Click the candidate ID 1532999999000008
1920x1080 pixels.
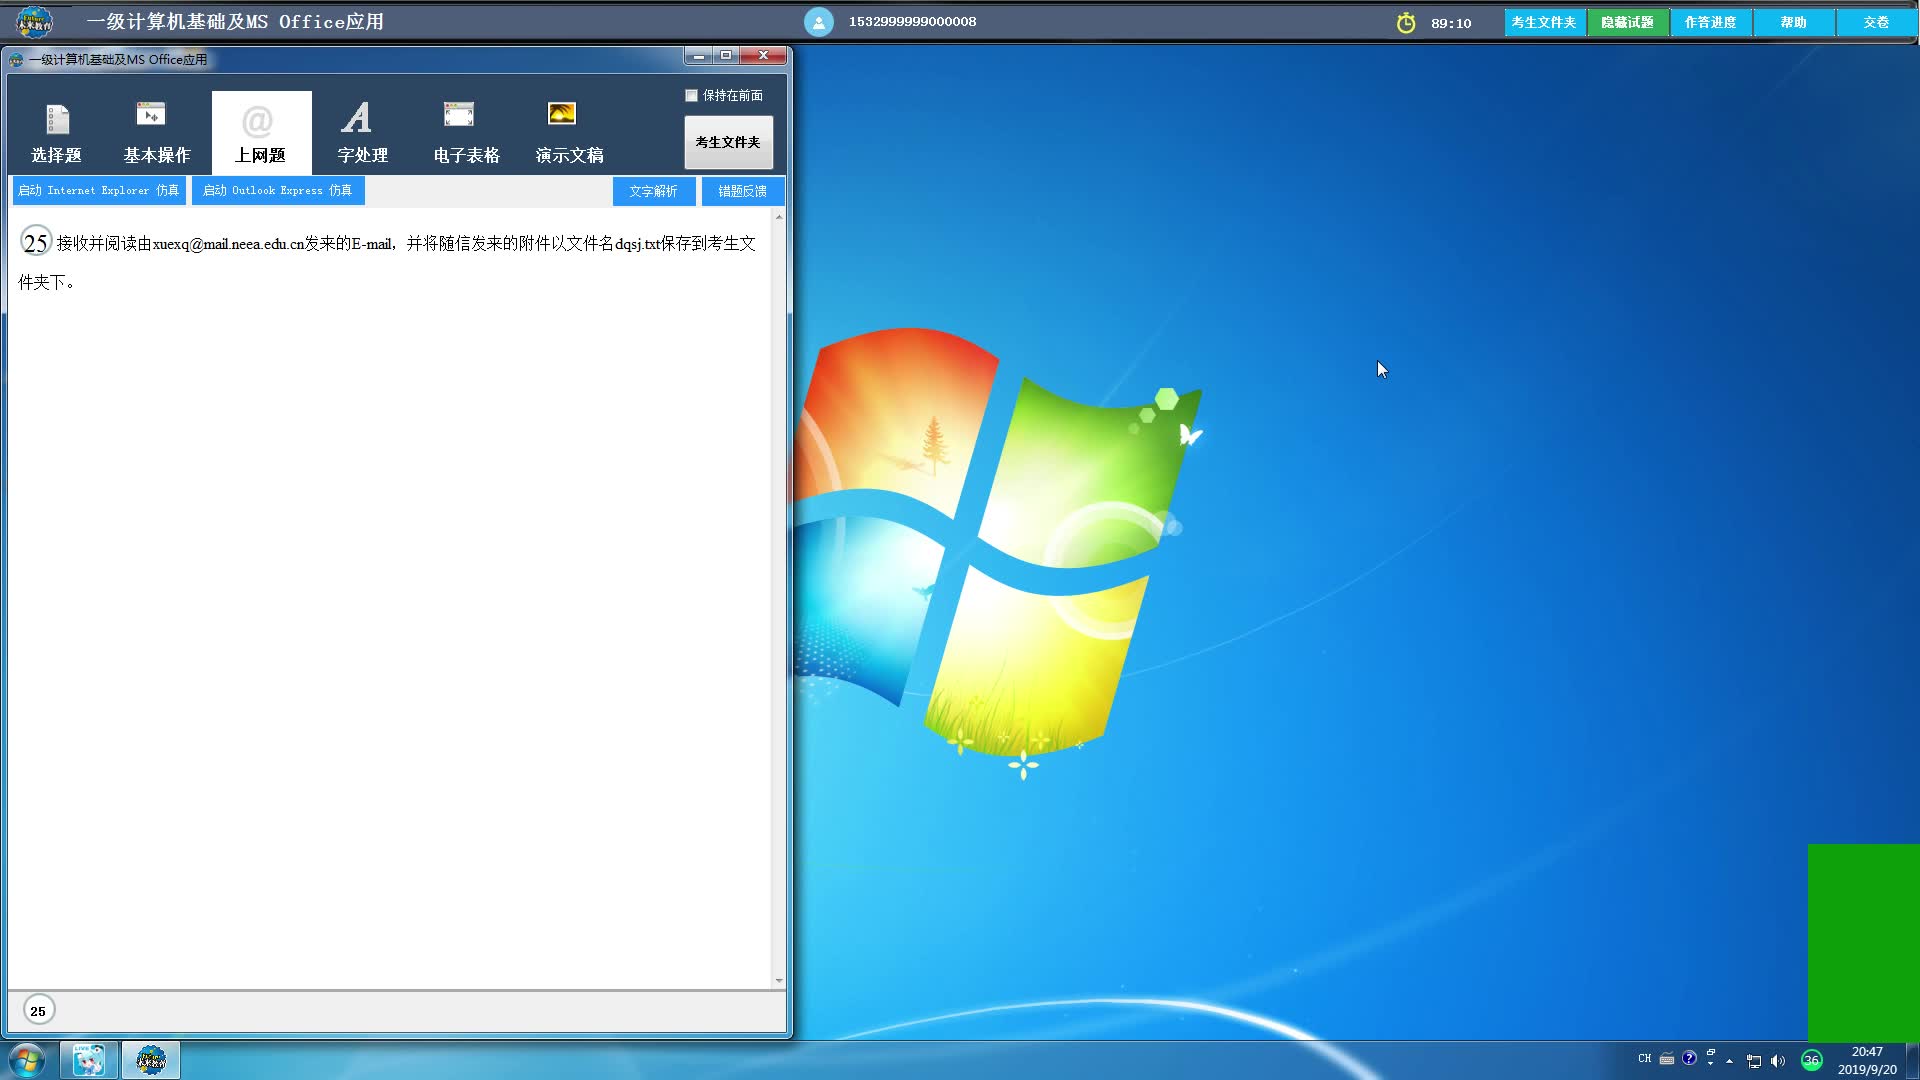912,22
